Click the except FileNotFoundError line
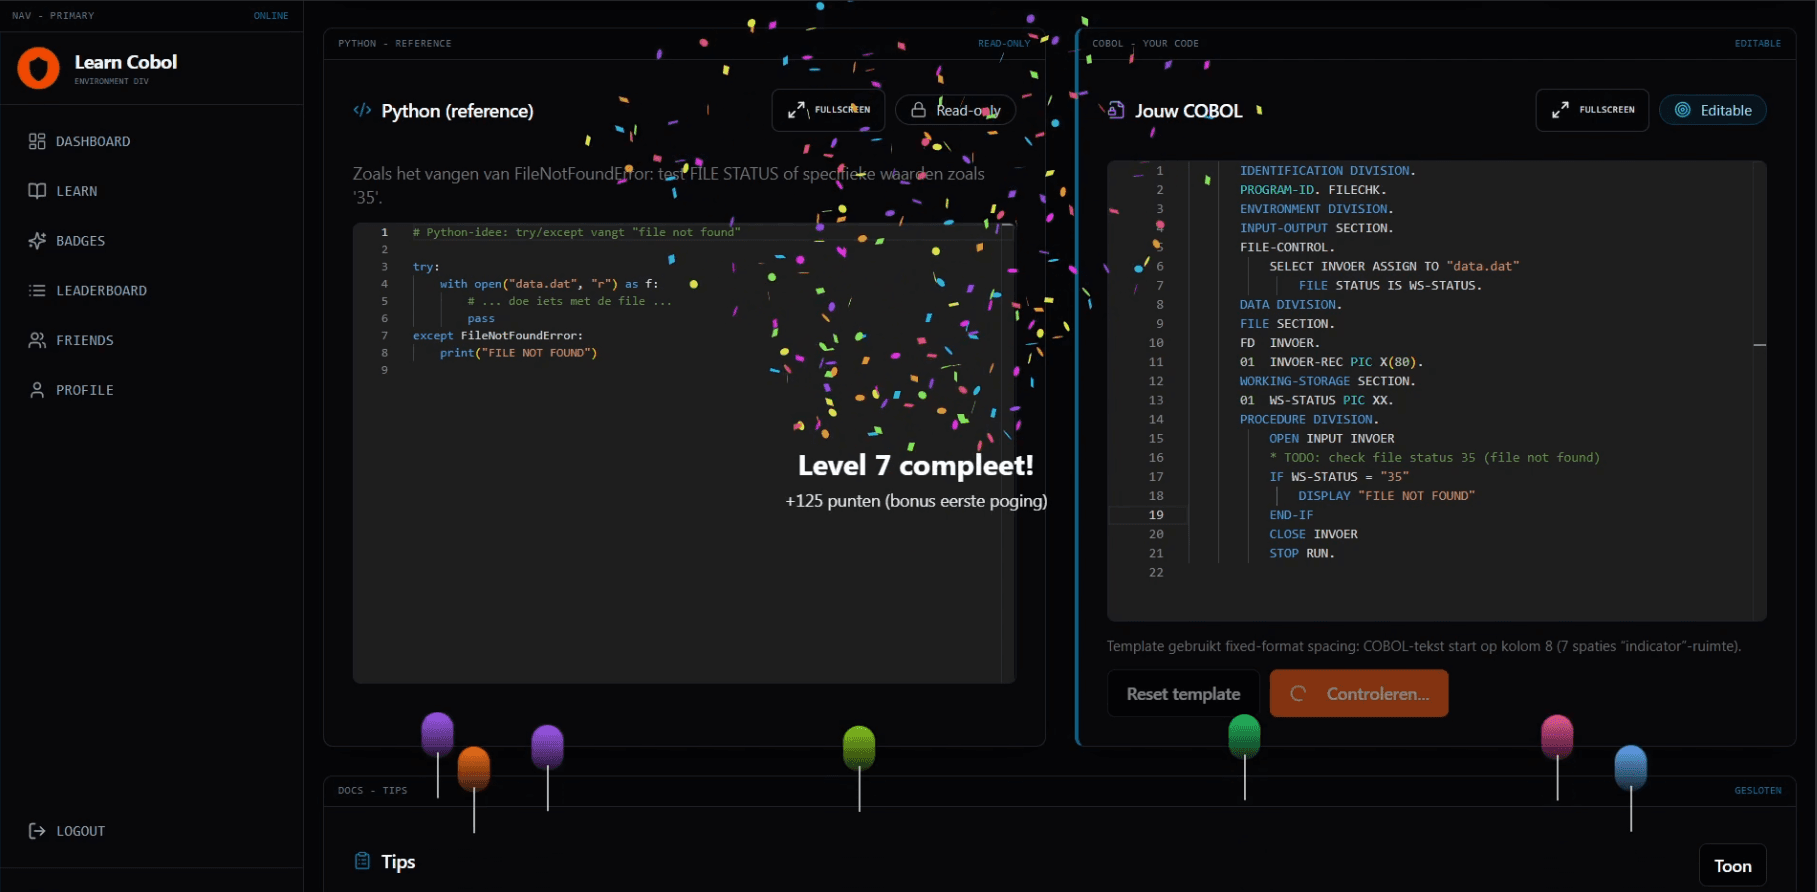This screenshot has height=892, width=1817. pos(498,336)
